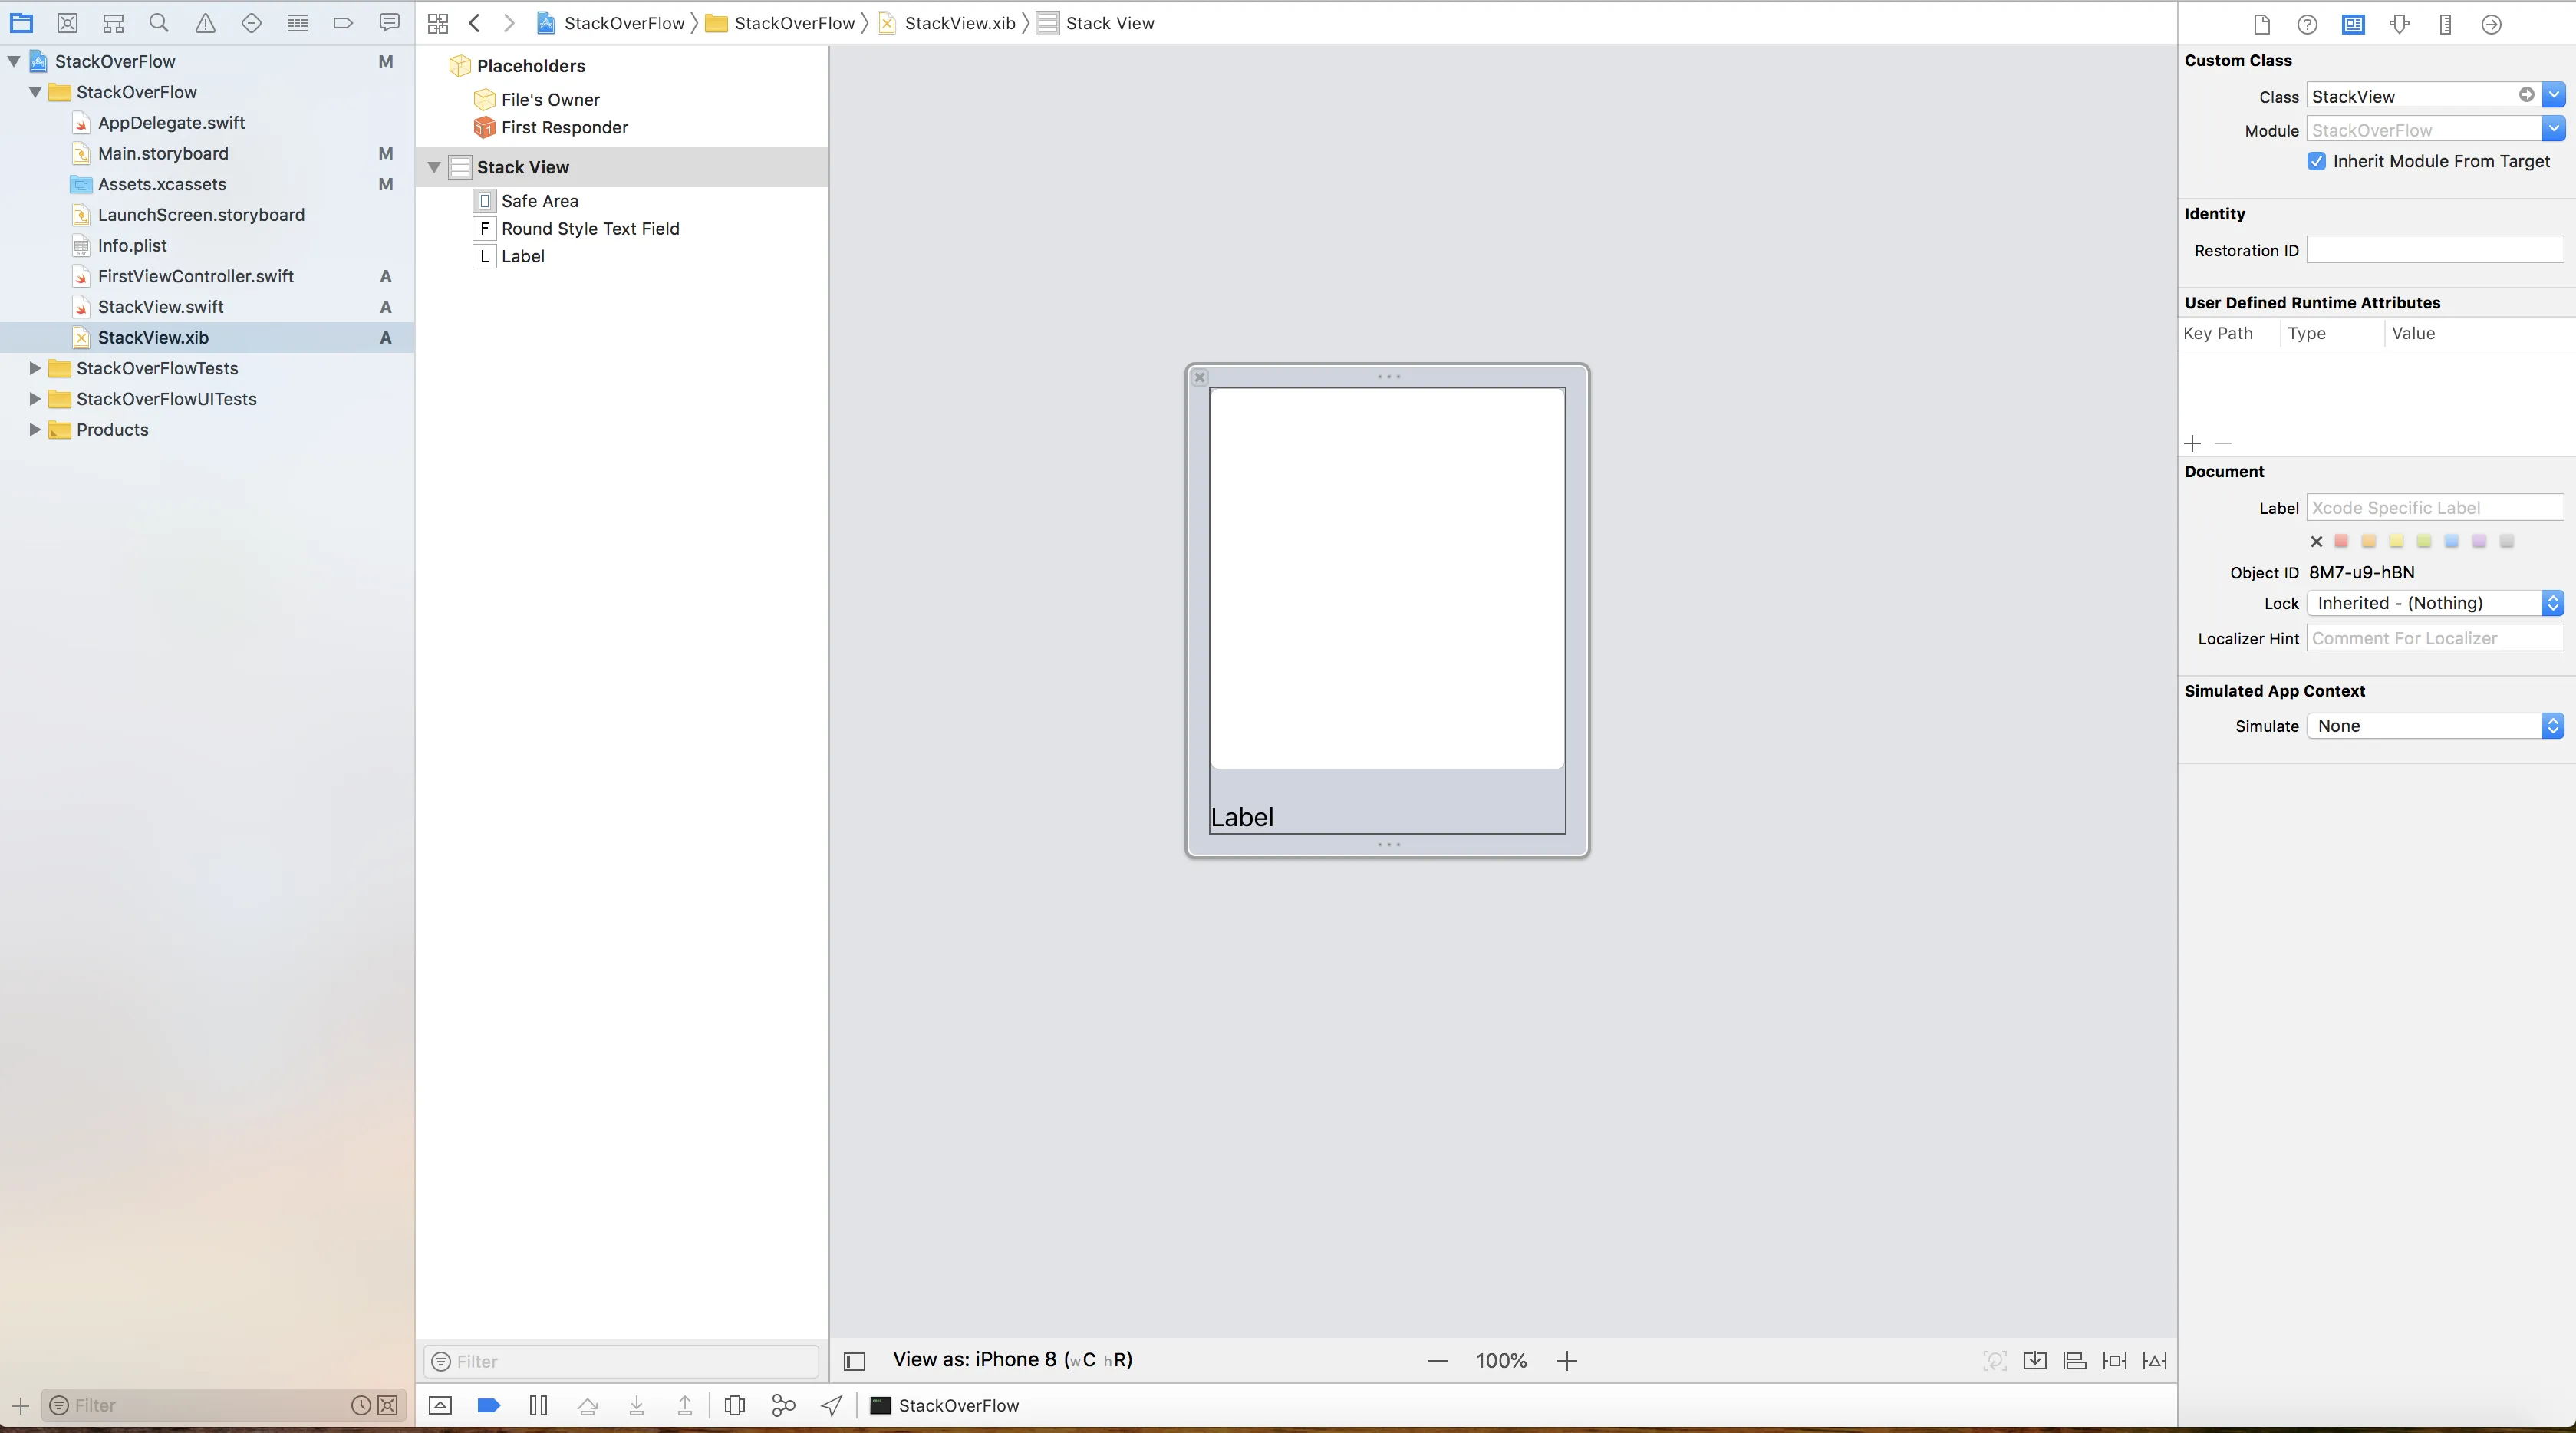
Task: Collapse the Stack View outline item
Action: coord(434,167)
